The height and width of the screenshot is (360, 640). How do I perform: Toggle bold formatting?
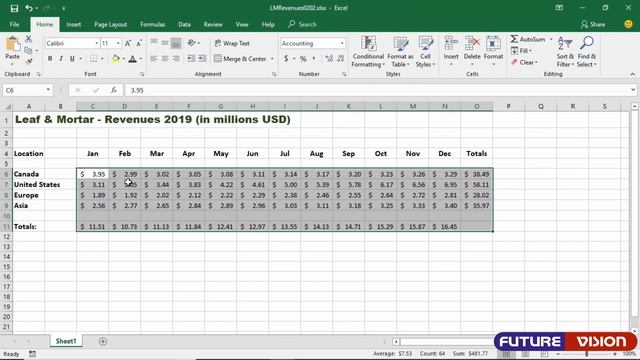[50, 59]
